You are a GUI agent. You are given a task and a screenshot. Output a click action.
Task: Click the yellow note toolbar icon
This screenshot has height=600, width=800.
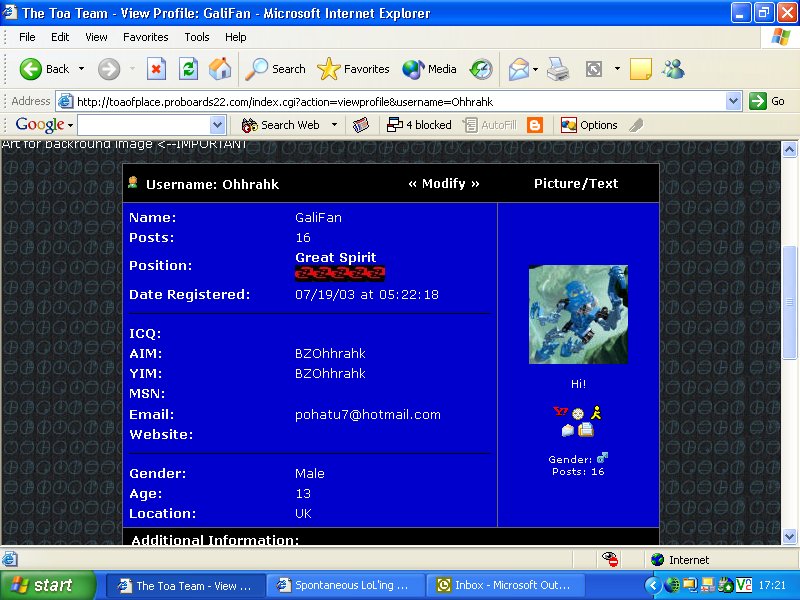coord(640,69)
